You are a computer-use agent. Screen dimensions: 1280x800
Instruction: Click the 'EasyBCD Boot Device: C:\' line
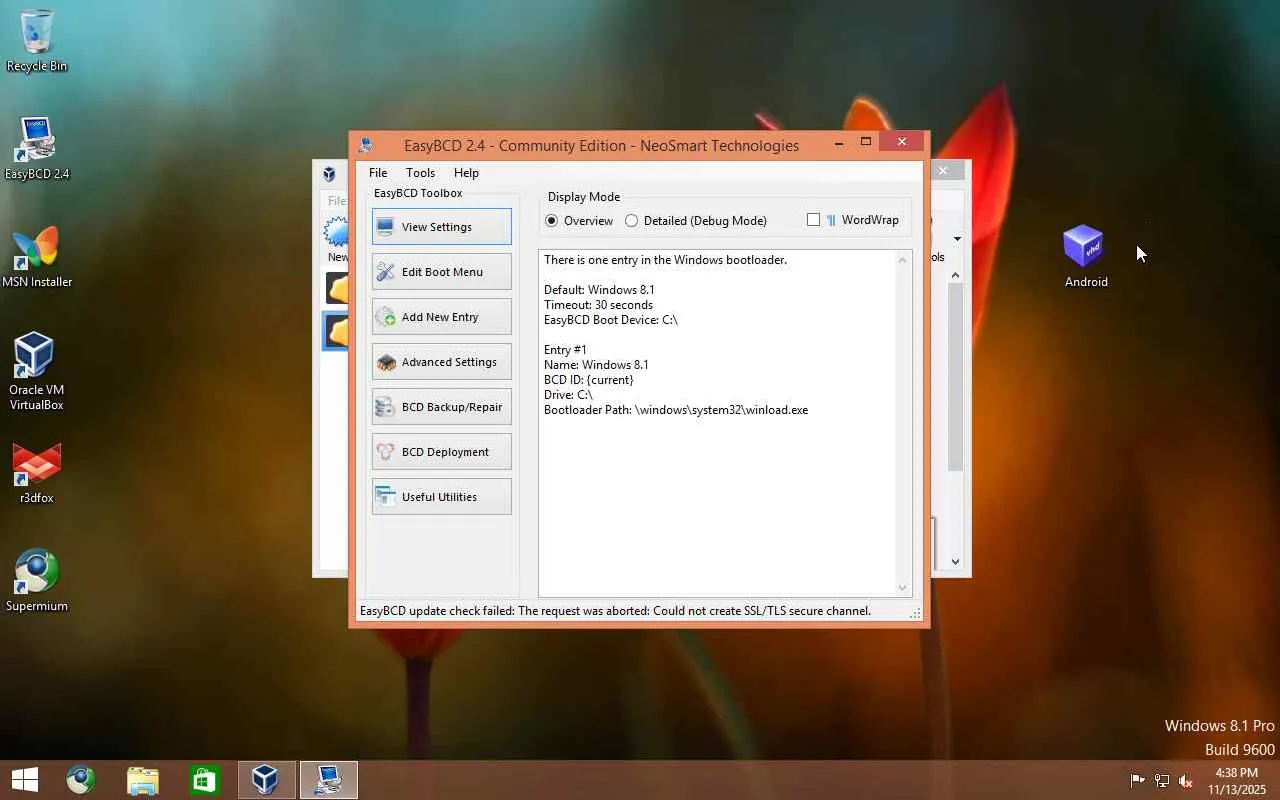tap(611, 320)
